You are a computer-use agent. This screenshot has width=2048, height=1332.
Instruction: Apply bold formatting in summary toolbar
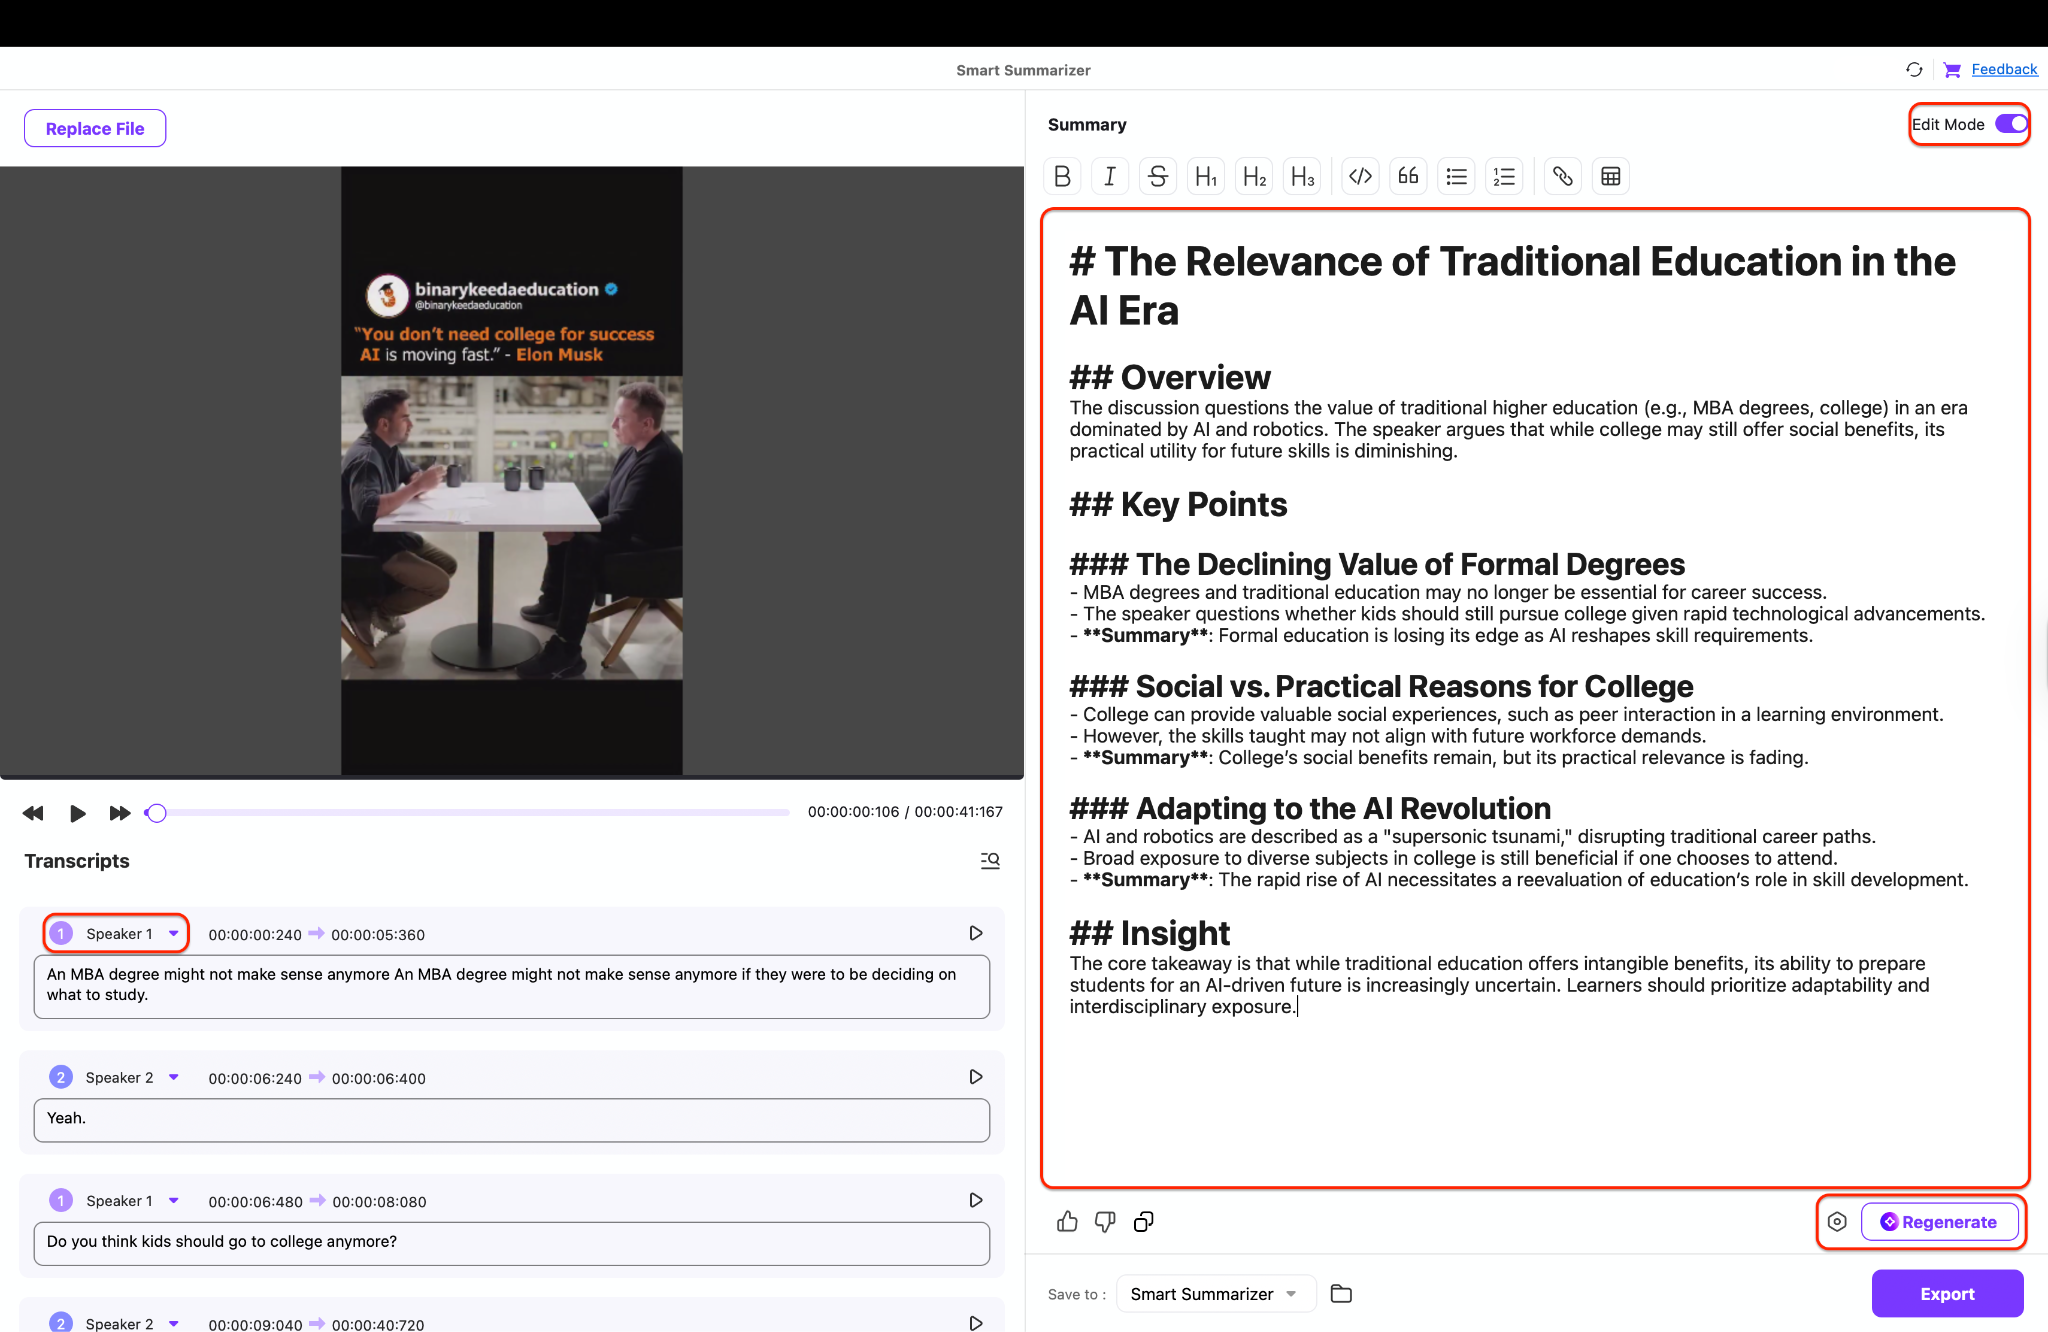pos(1062,176)
